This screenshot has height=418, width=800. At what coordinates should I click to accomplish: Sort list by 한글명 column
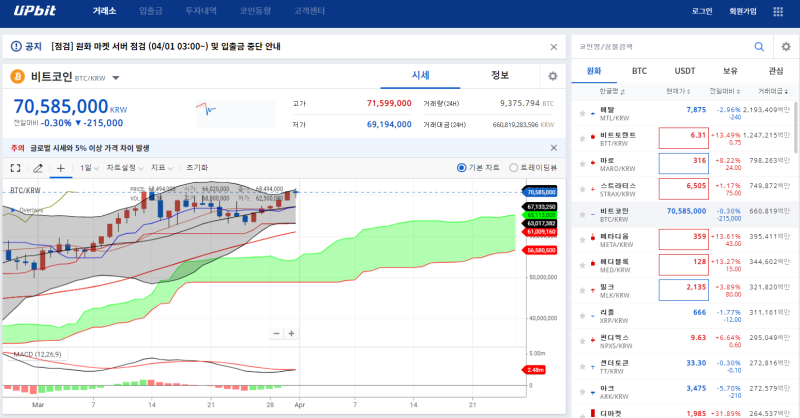tap(612, 91)
